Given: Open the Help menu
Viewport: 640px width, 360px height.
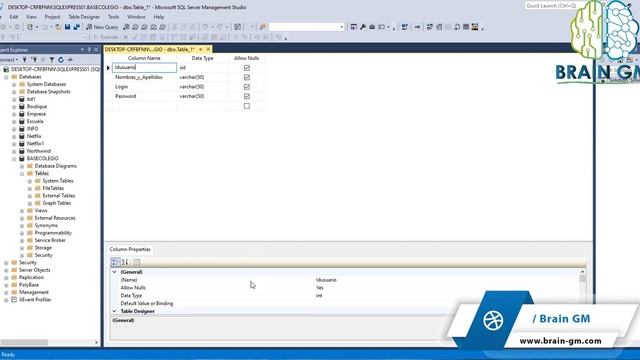Looking at the screenshot, I should click(x=159, y=17).
